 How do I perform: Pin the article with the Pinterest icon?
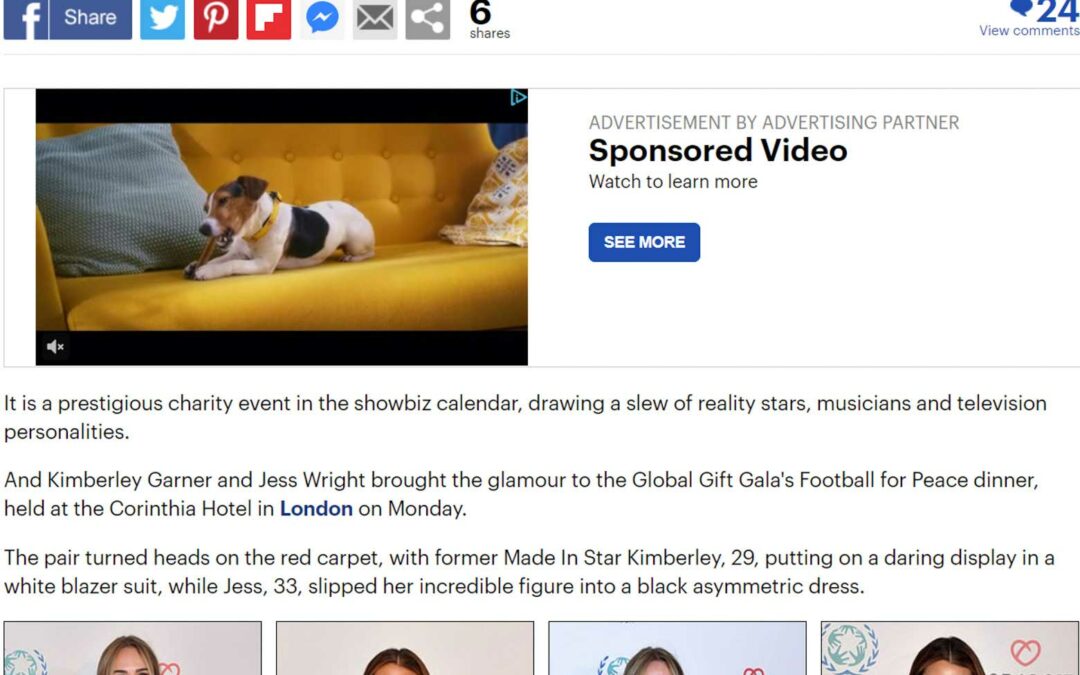click(x=216, y=19)
